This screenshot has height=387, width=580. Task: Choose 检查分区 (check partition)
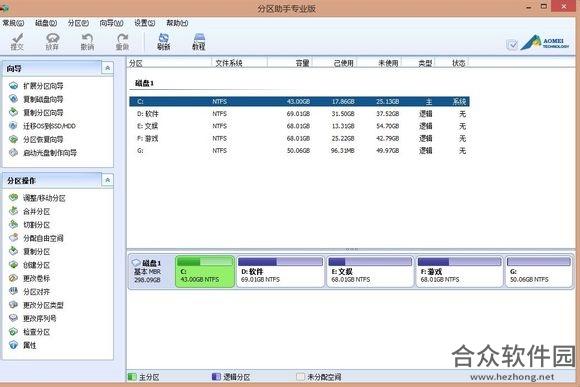pos(30,332)
